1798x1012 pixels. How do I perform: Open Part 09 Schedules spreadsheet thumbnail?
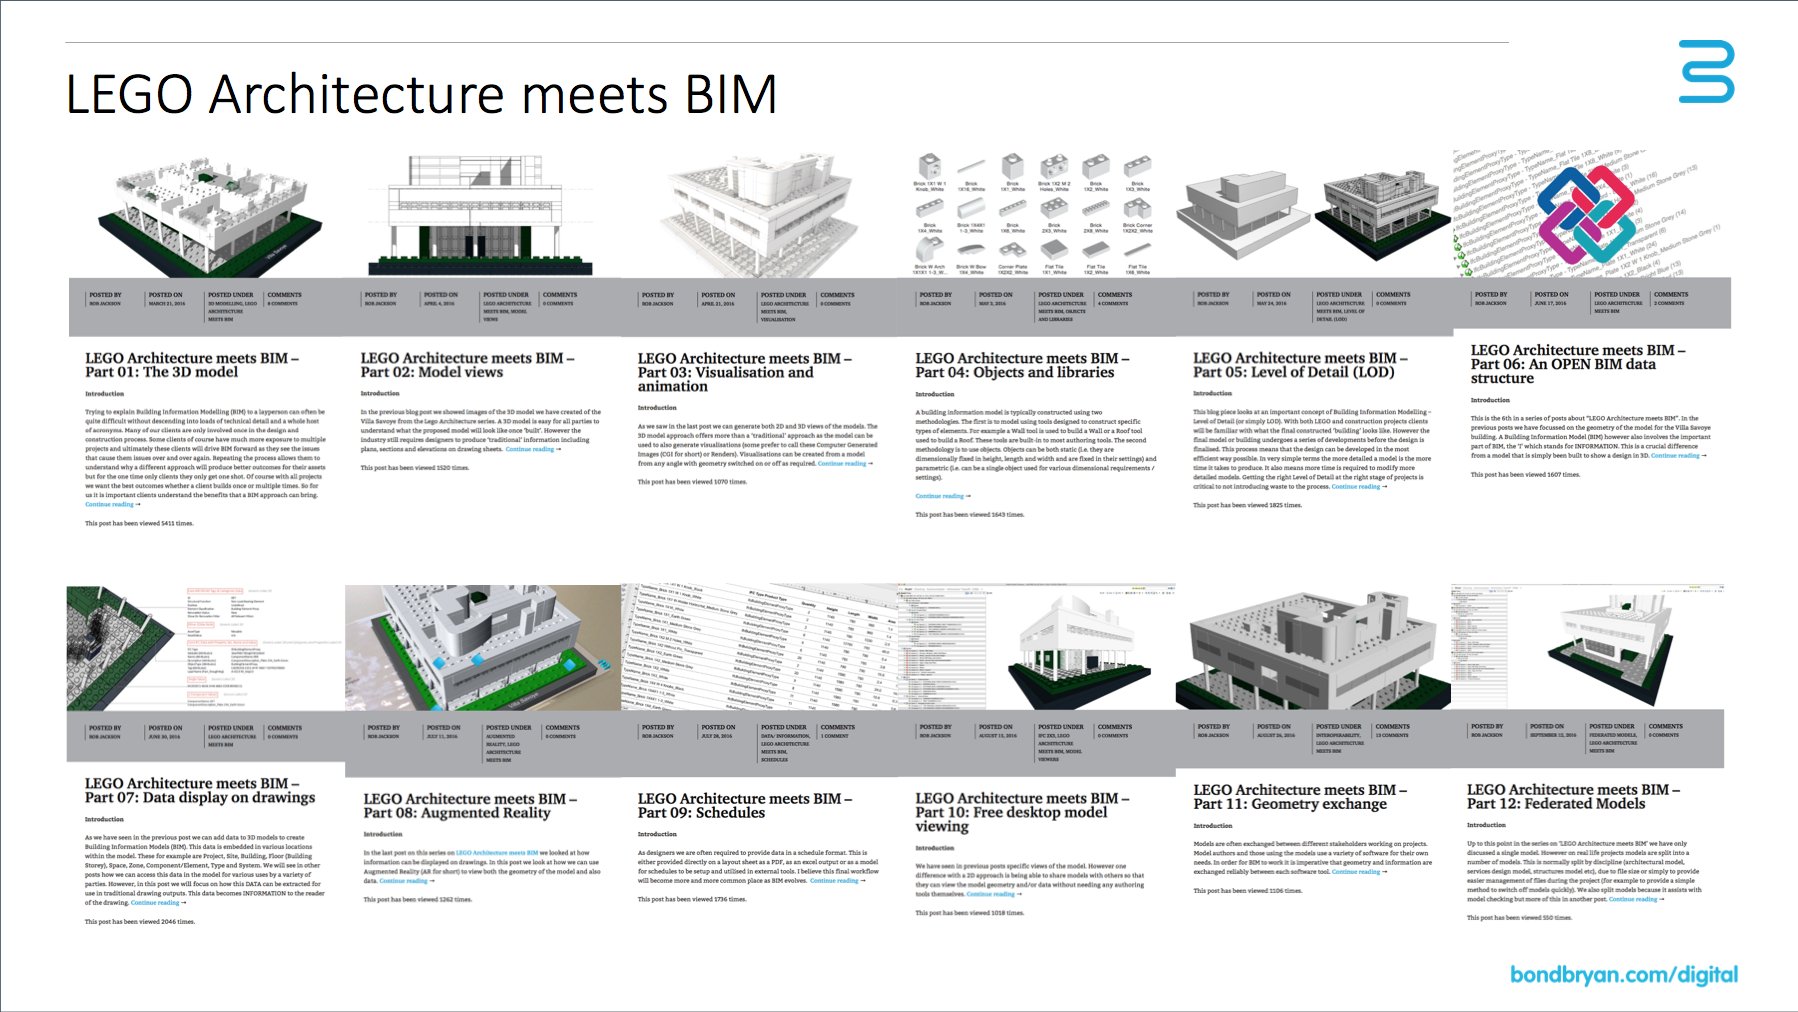pyautogui.click(x=760, y=647)
